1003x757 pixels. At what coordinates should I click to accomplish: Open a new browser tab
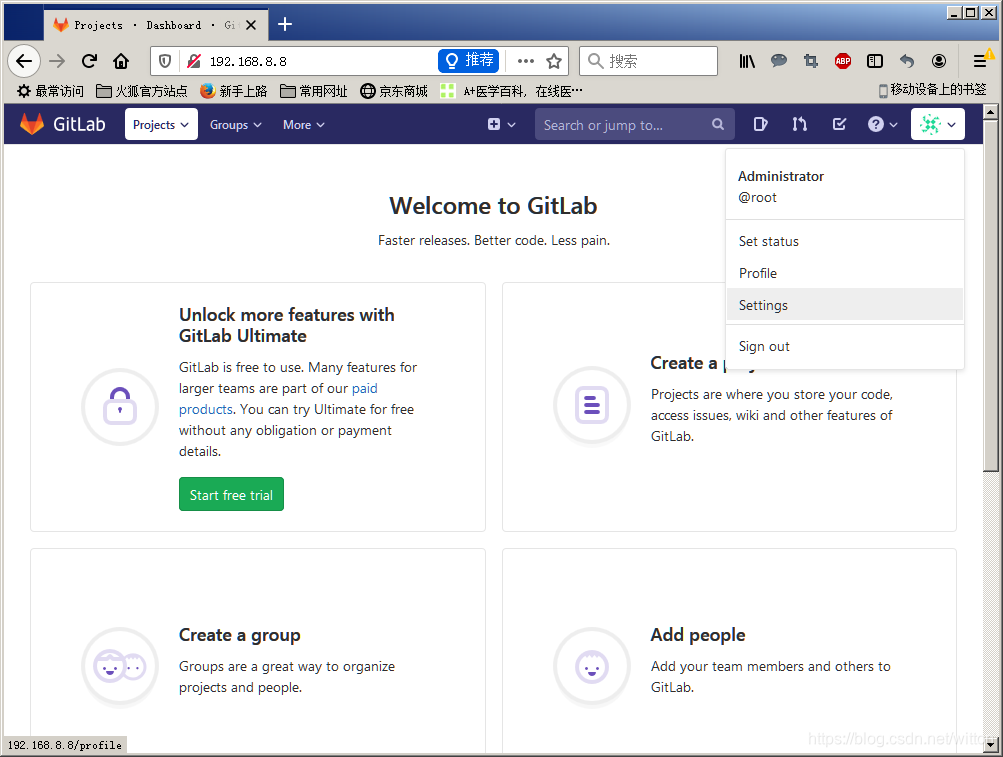click(x=285, y=24)
